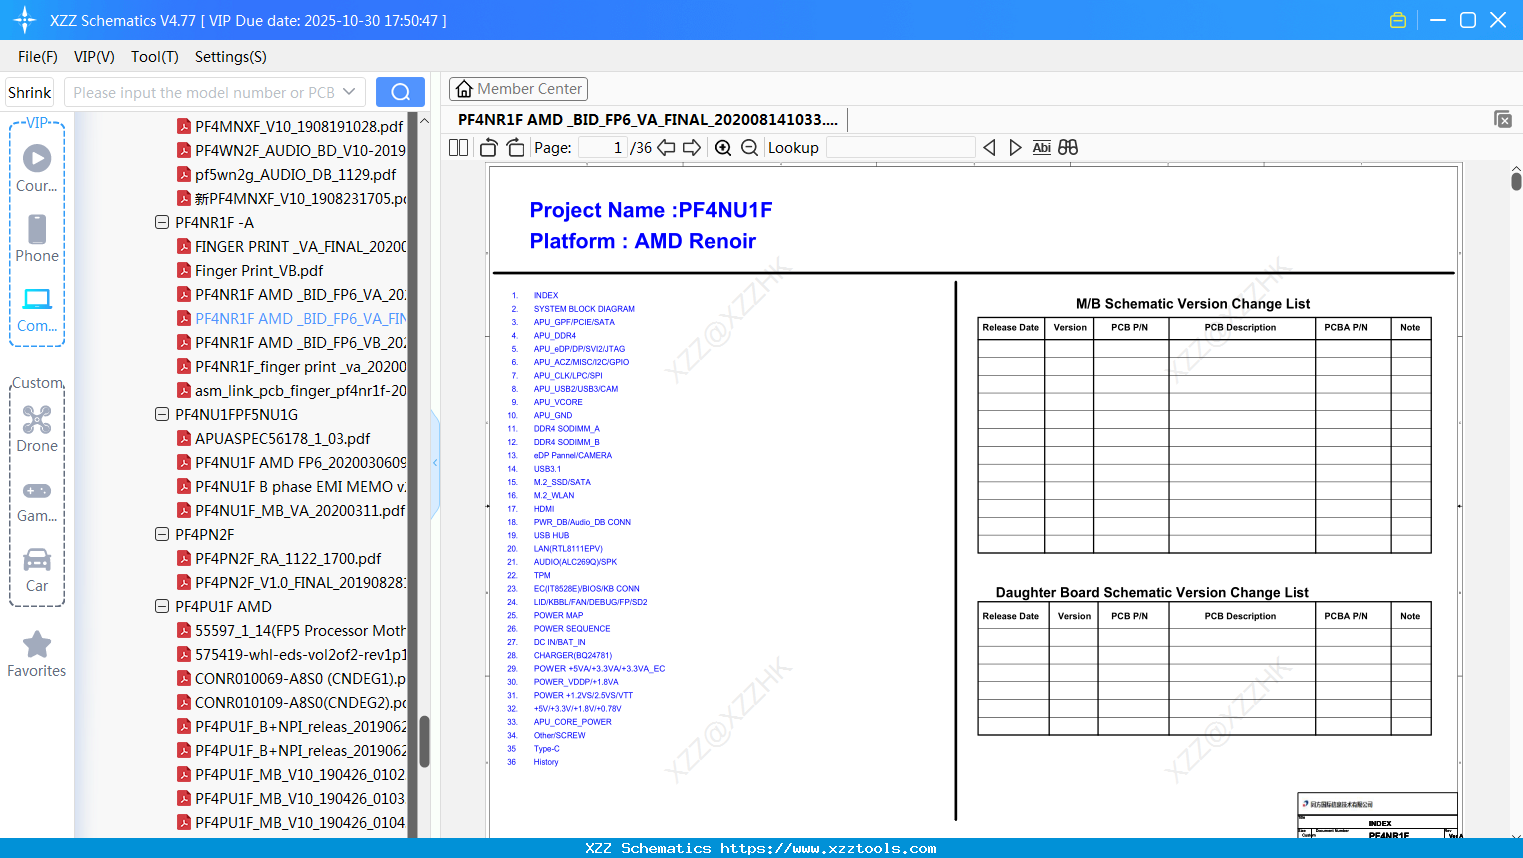Select the PF4NR1F AMD _BID_FP6_VA_FINAL document tab
Viewport: 1523px width, 858px height.
pyautogui.click(x=648, y=119)
